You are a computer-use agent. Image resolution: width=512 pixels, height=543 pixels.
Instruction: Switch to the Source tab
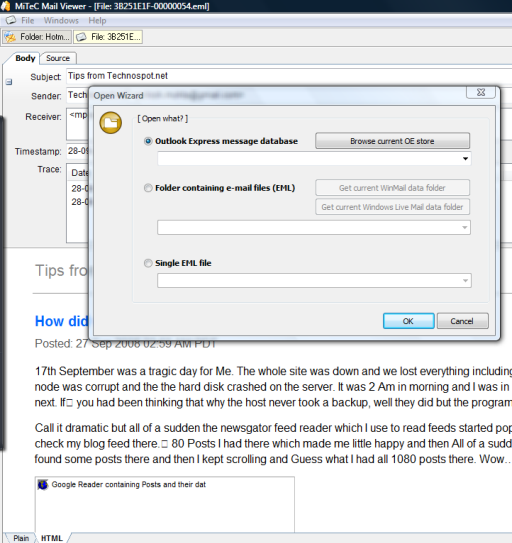[58, 58]
